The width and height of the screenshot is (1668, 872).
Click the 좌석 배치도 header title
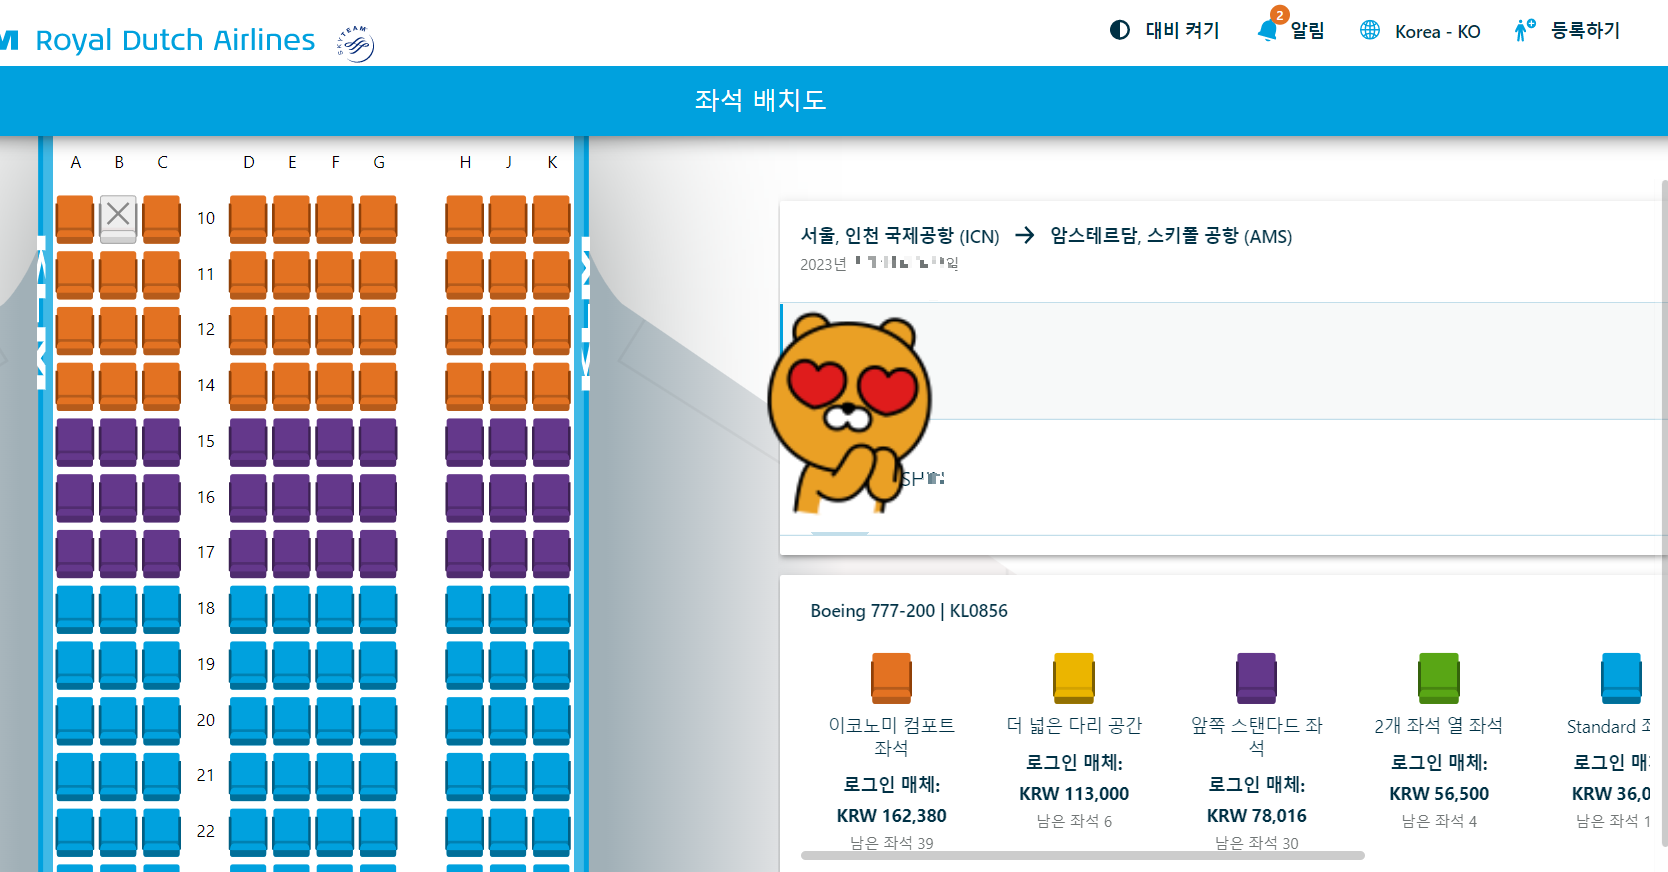point(760,100)
